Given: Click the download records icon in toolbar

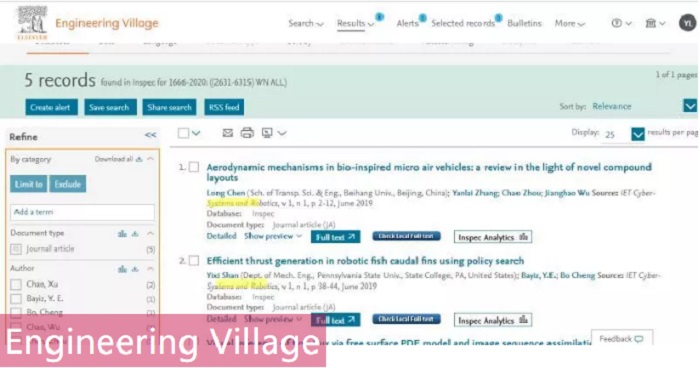Looking at the screenshot, I should (x=267, y=133).
